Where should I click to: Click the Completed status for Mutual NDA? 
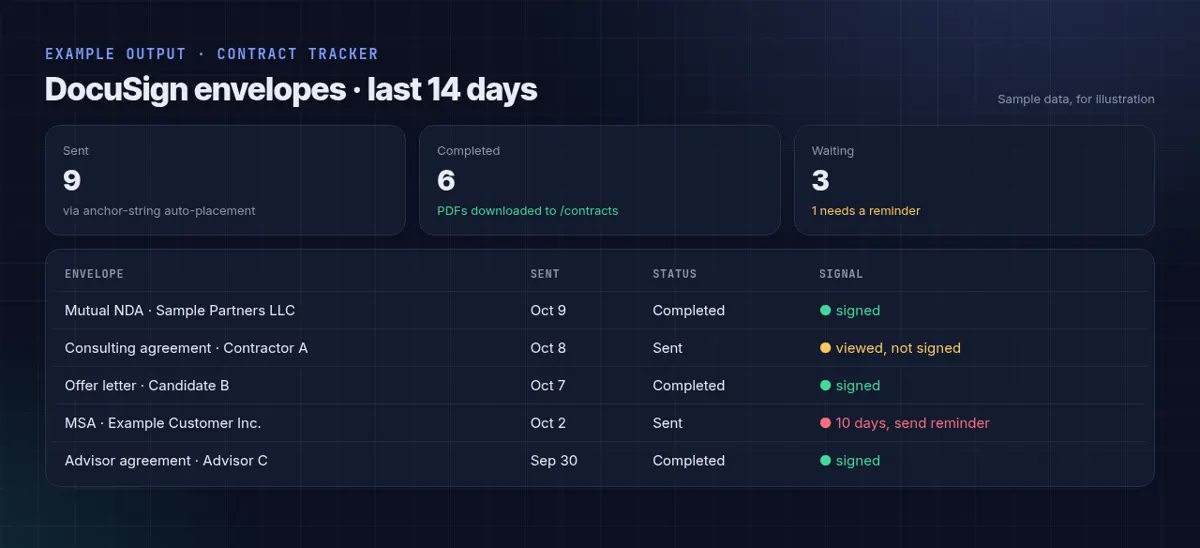(689, 310)
